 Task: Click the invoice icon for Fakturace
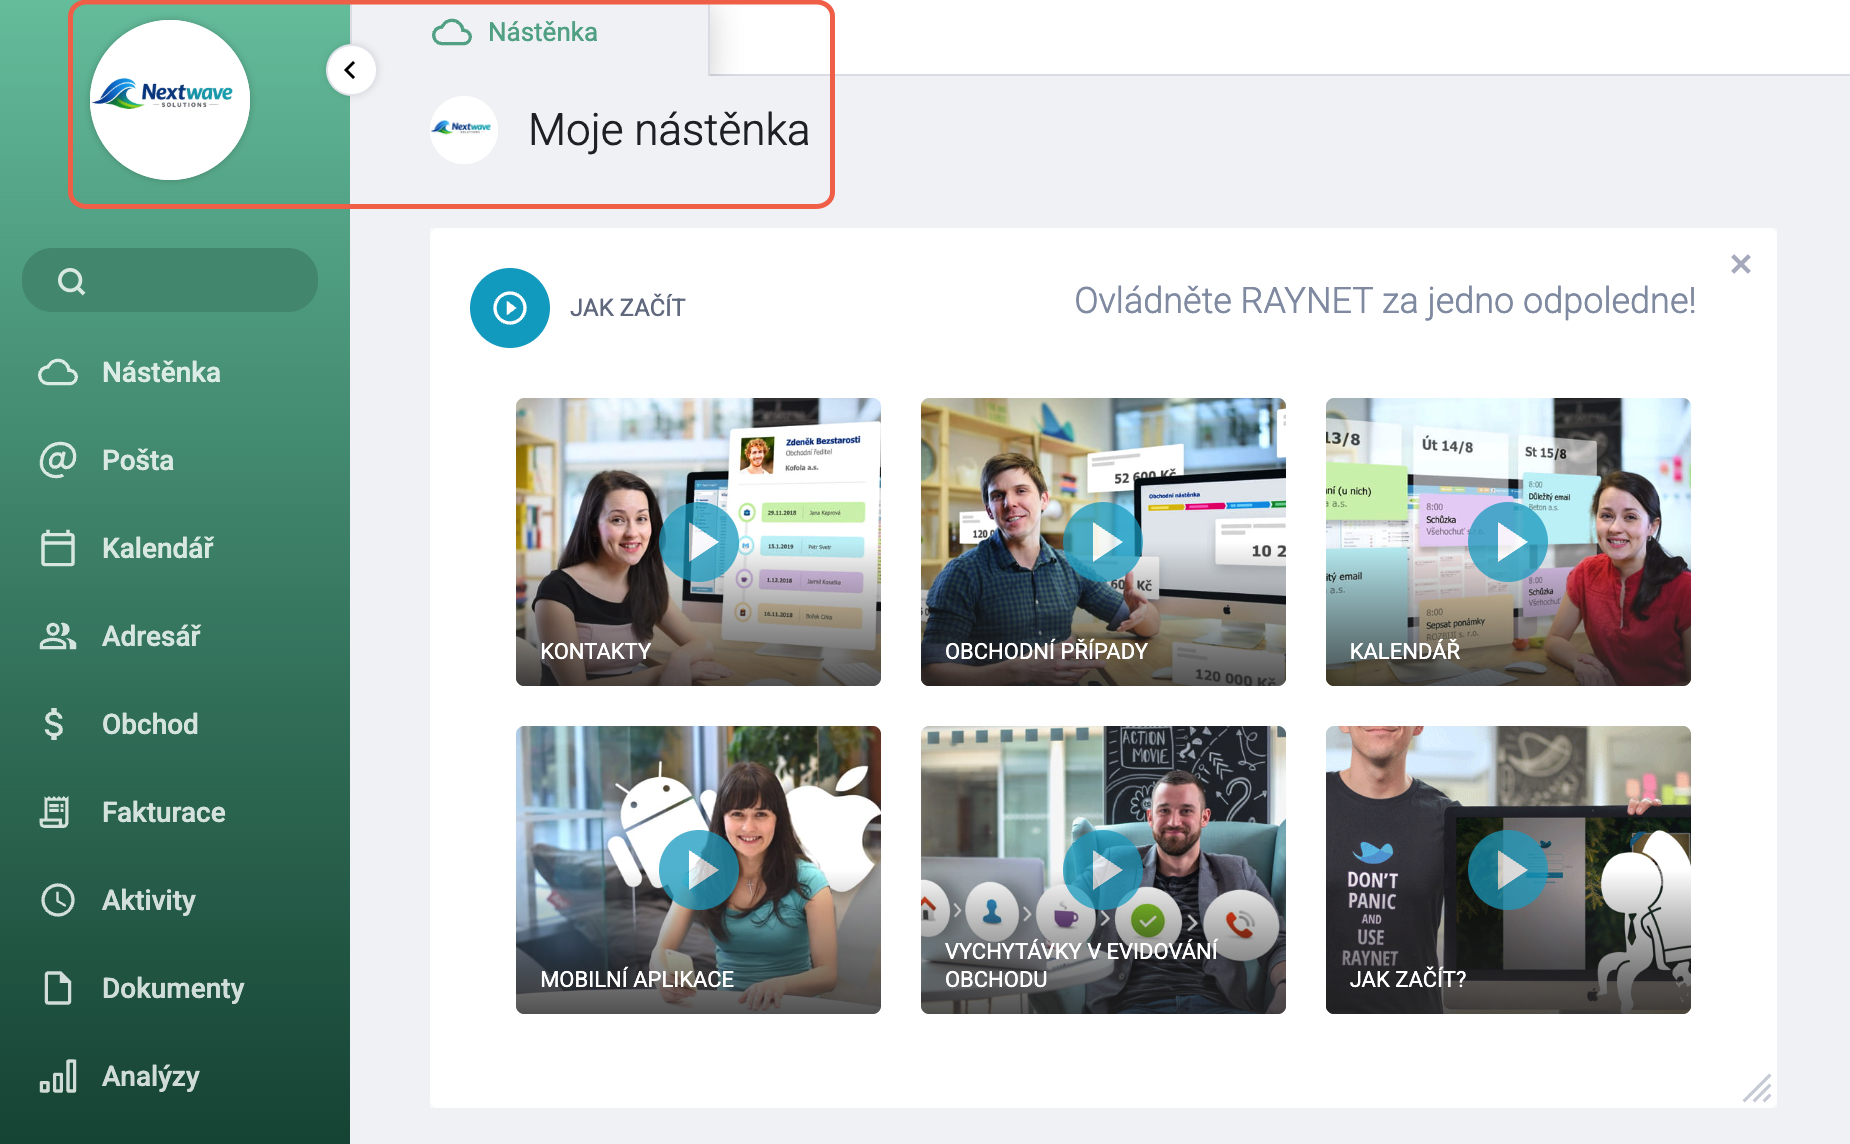click(55, 812)
